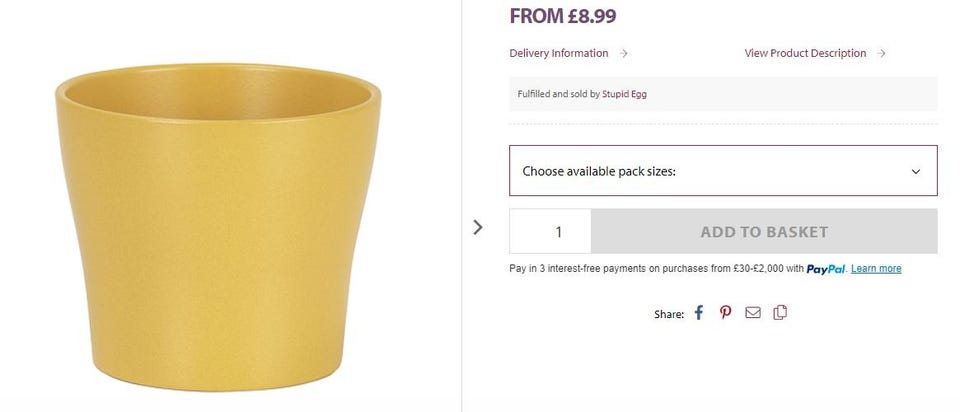Share the product on Pinterest
Screen dimensions: 960x412
click(726, 313)
